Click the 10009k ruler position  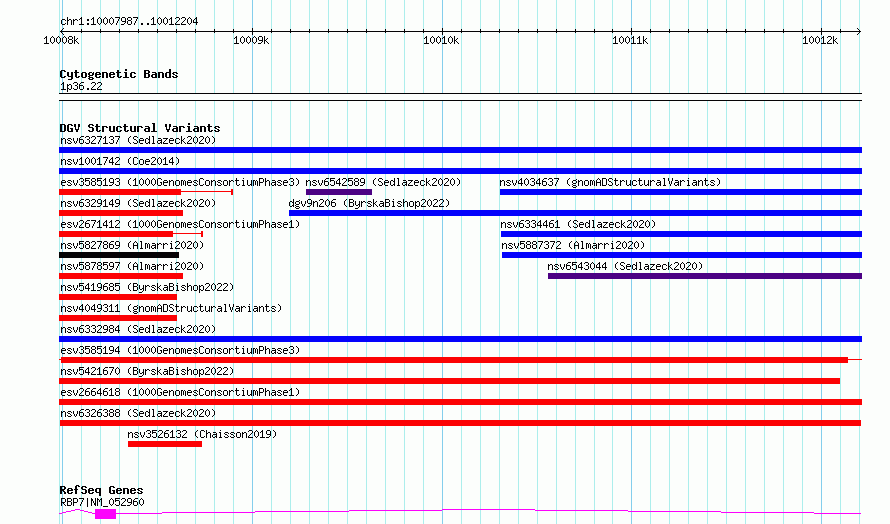click(x=251, y=41)
